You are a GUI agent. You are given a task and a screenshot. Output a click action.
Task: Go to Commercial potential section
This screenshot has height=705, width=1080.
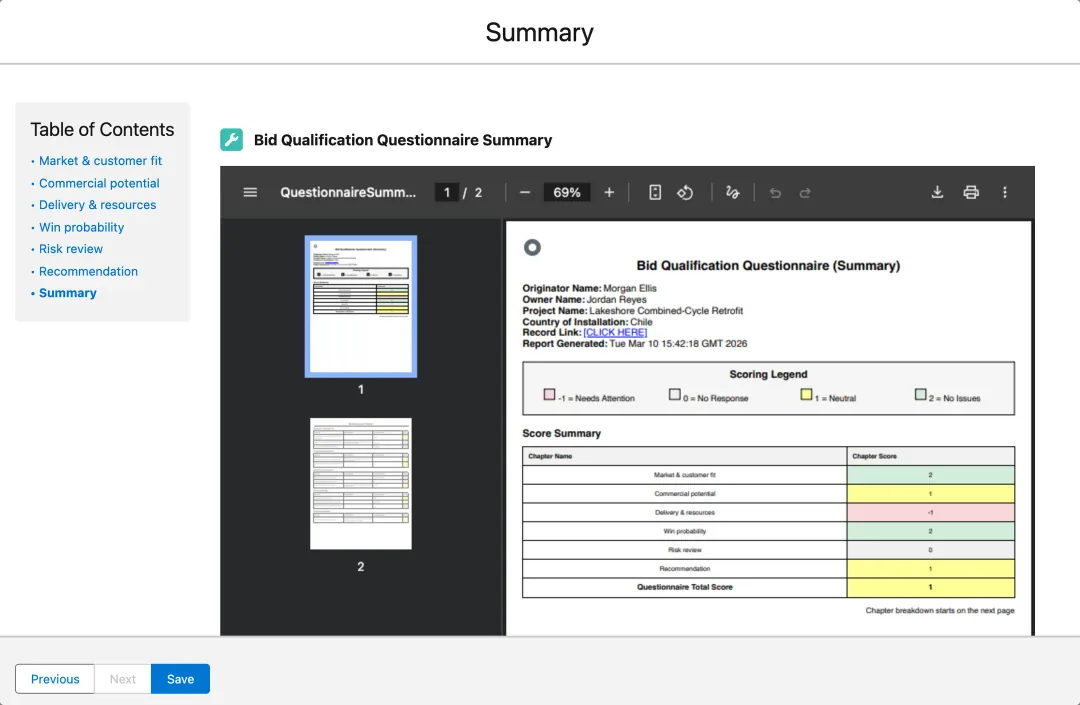point(99,183)
